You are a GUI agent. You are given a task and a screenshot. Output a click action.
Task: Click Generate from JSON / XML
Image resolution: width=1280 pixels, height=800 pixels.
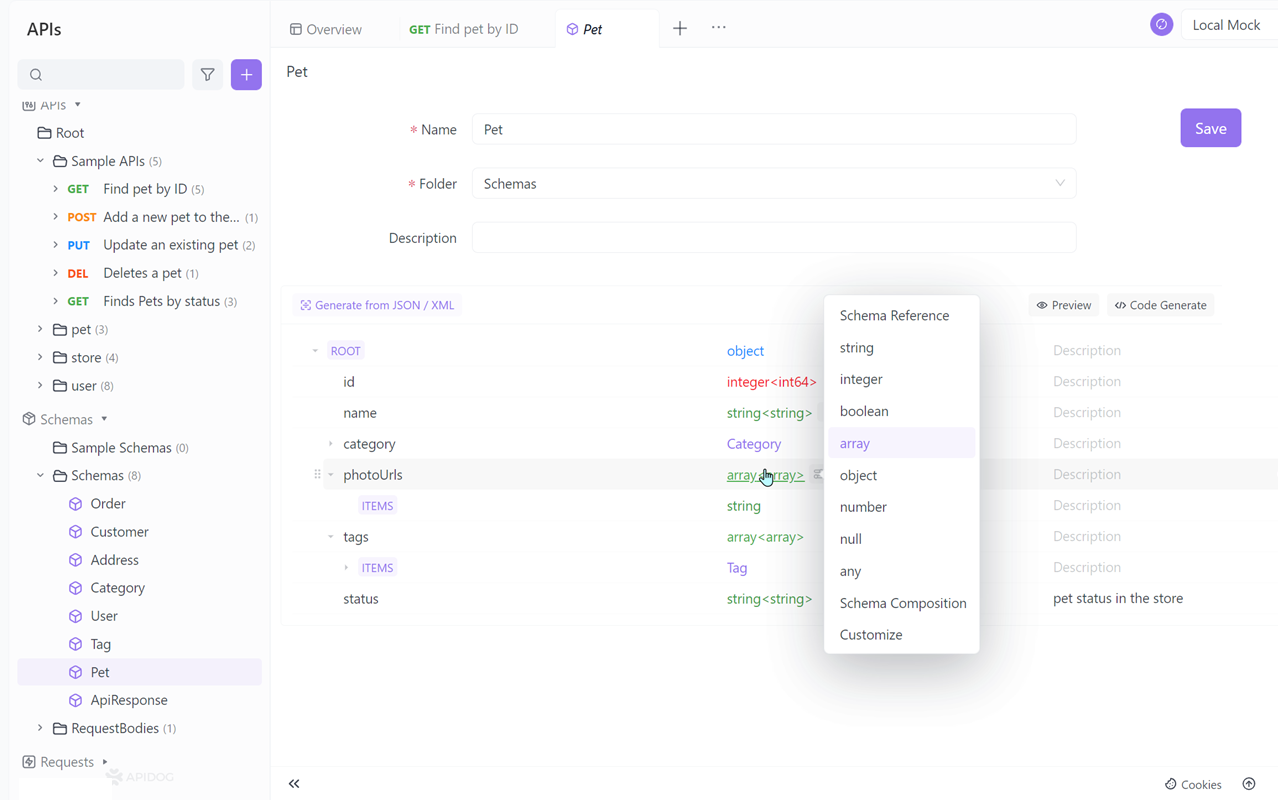[x=377, y=305]
